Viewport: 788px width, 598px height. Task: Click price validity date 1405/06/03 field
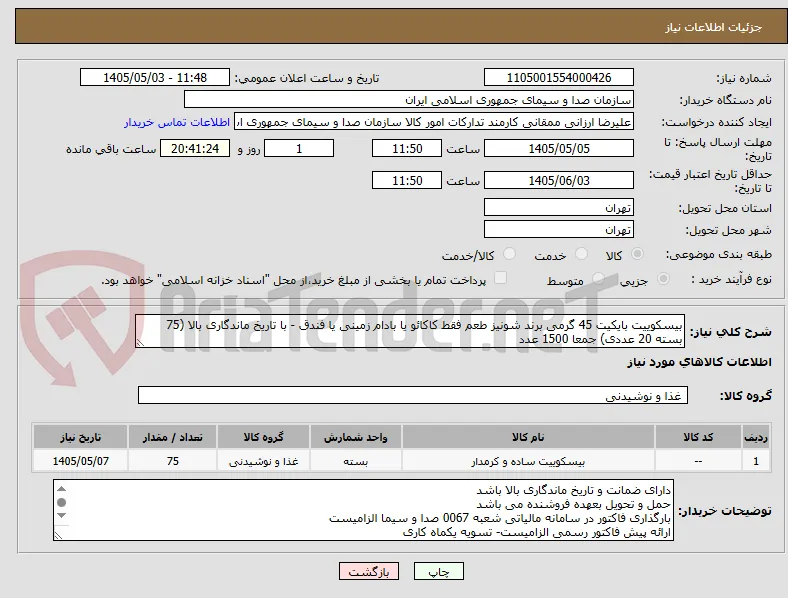point(558,180)
